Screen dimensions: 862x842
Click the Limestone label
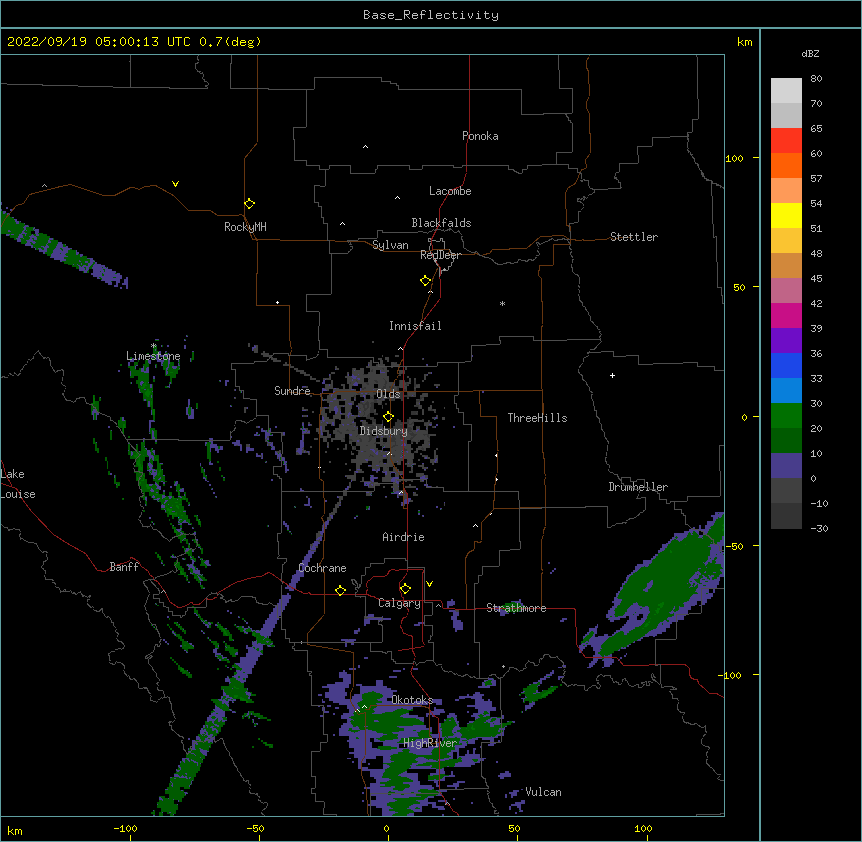tap(153, 356)
